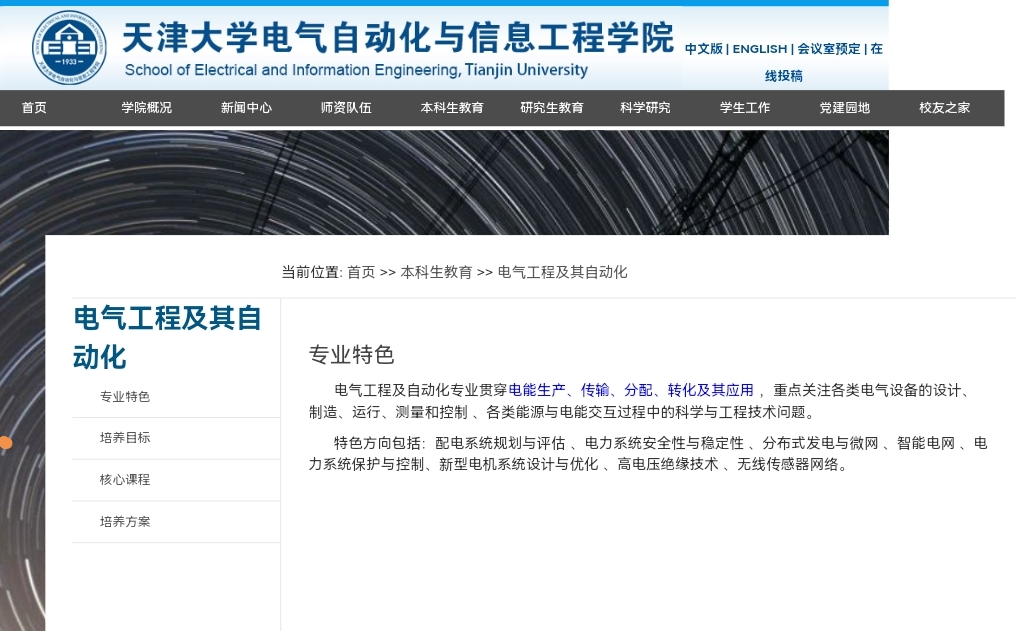Select 本科生教育 in the top navigation

[451, 107]
